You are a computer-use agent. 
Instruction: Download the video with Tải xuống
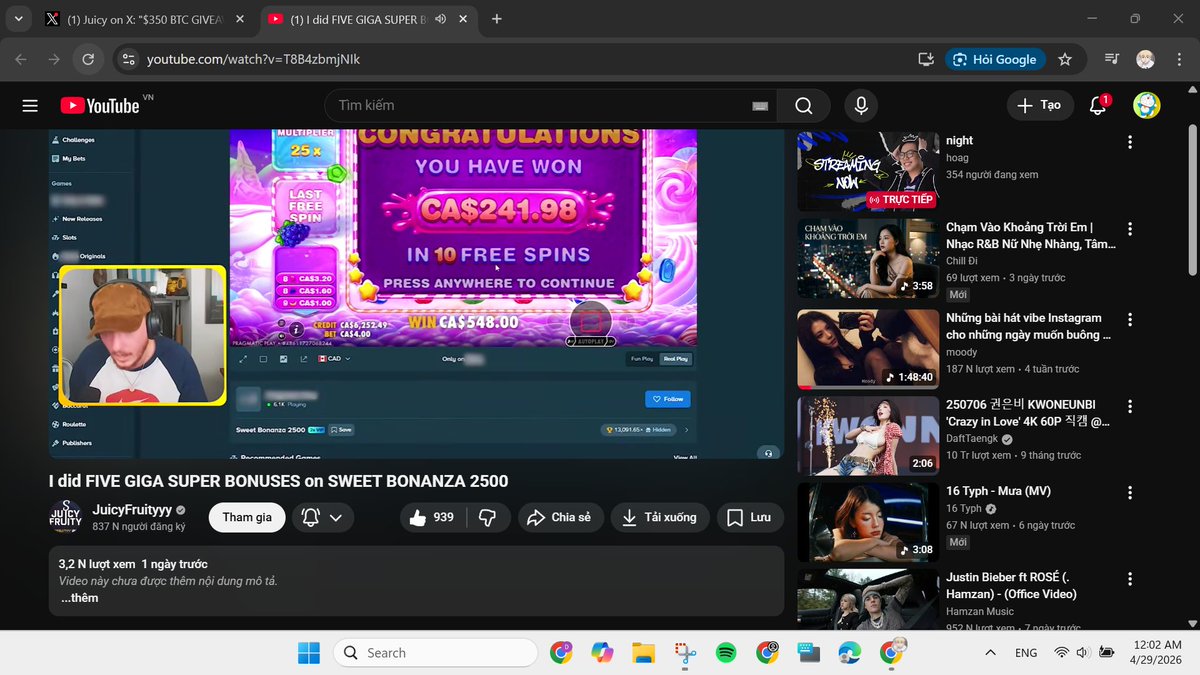tap(660, 517)
